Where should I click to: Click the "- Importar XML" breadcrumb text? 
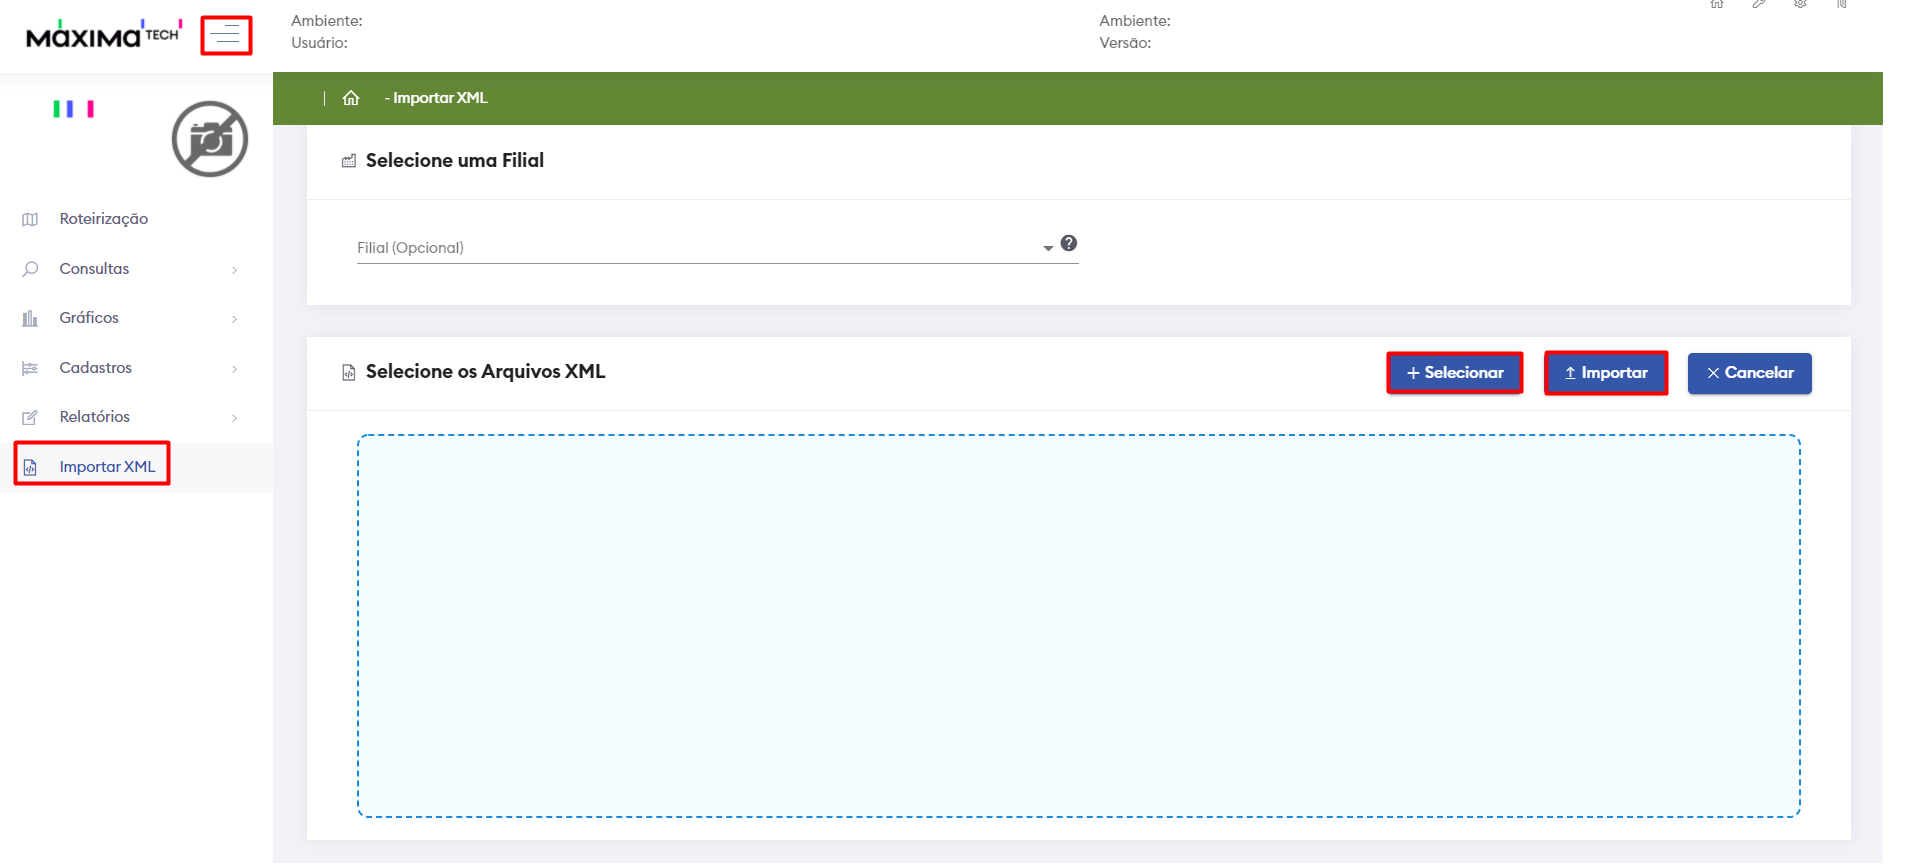point(436,98)
